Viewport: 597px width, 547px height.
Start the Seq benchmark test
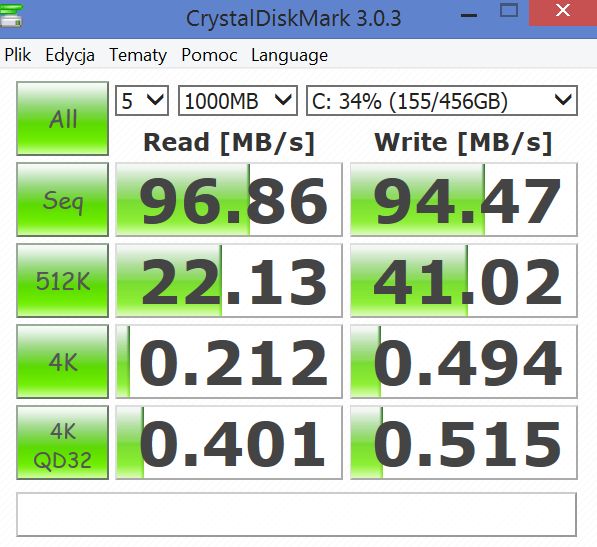pyautogui.click(x=62, y=199)
